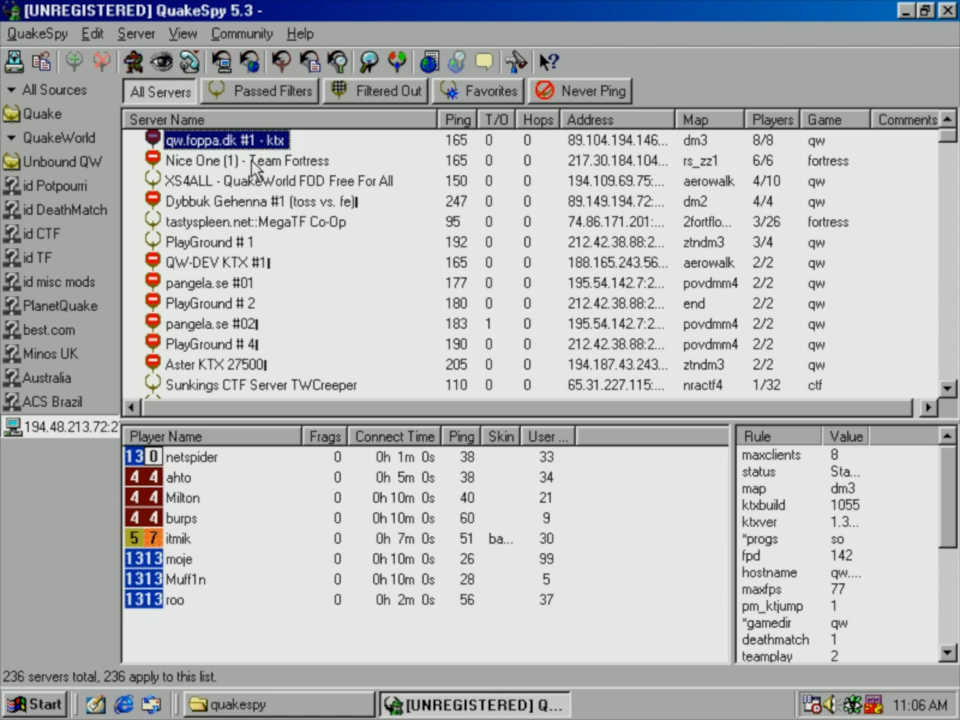Open the Edit menu

tap(92, 34)
